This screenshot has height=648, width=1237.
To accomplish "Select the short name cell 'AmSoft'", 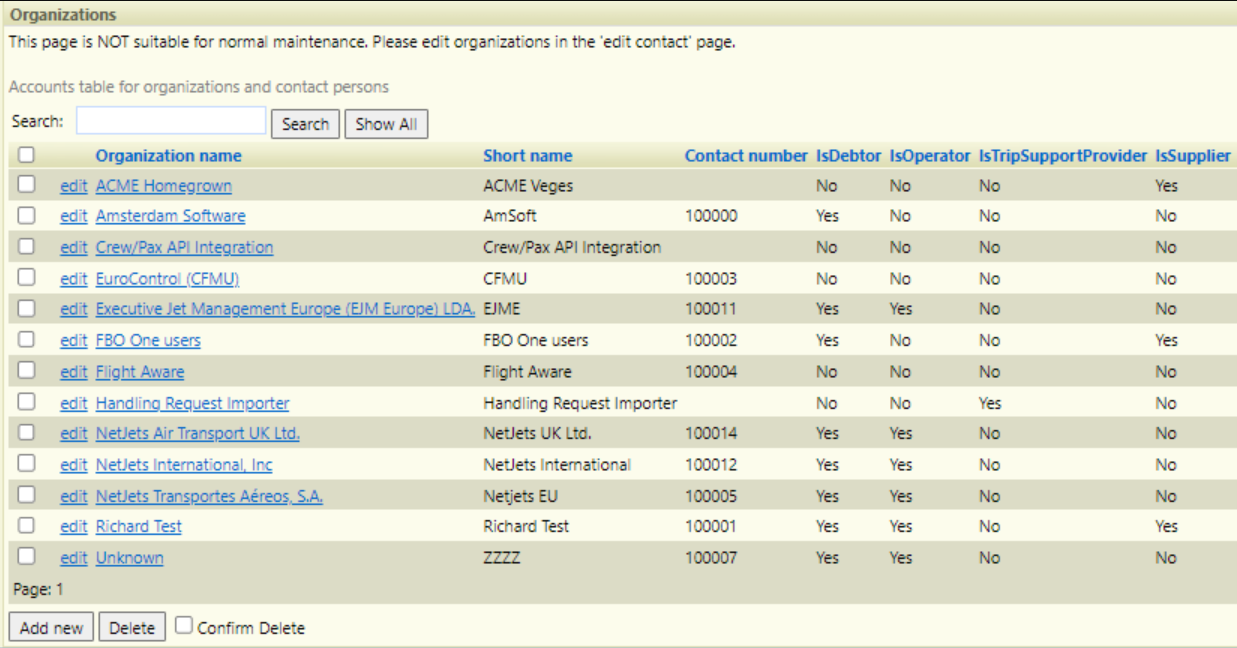I will pos(508,216).
